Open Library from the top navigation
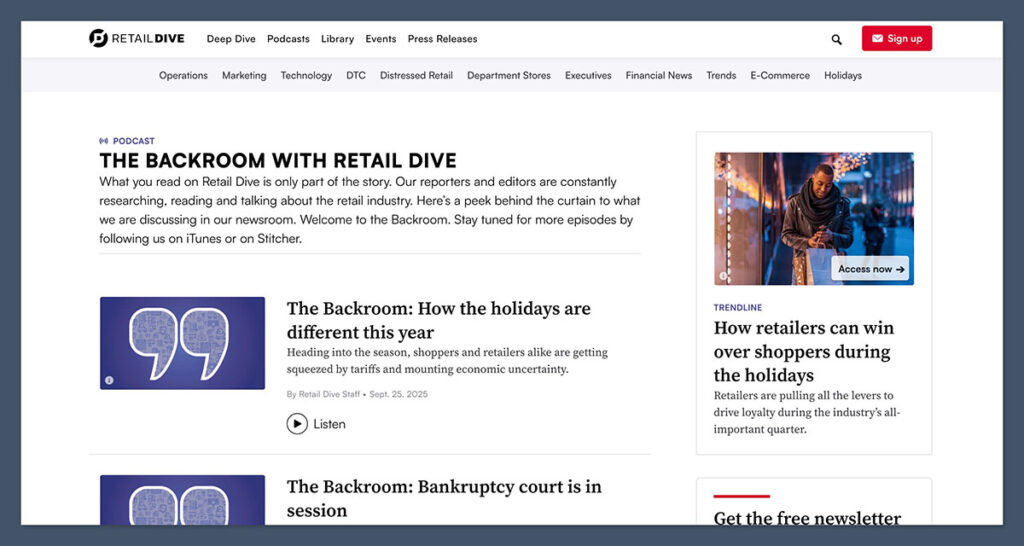This screenshot has width=1024, height=546. point(337,39)
